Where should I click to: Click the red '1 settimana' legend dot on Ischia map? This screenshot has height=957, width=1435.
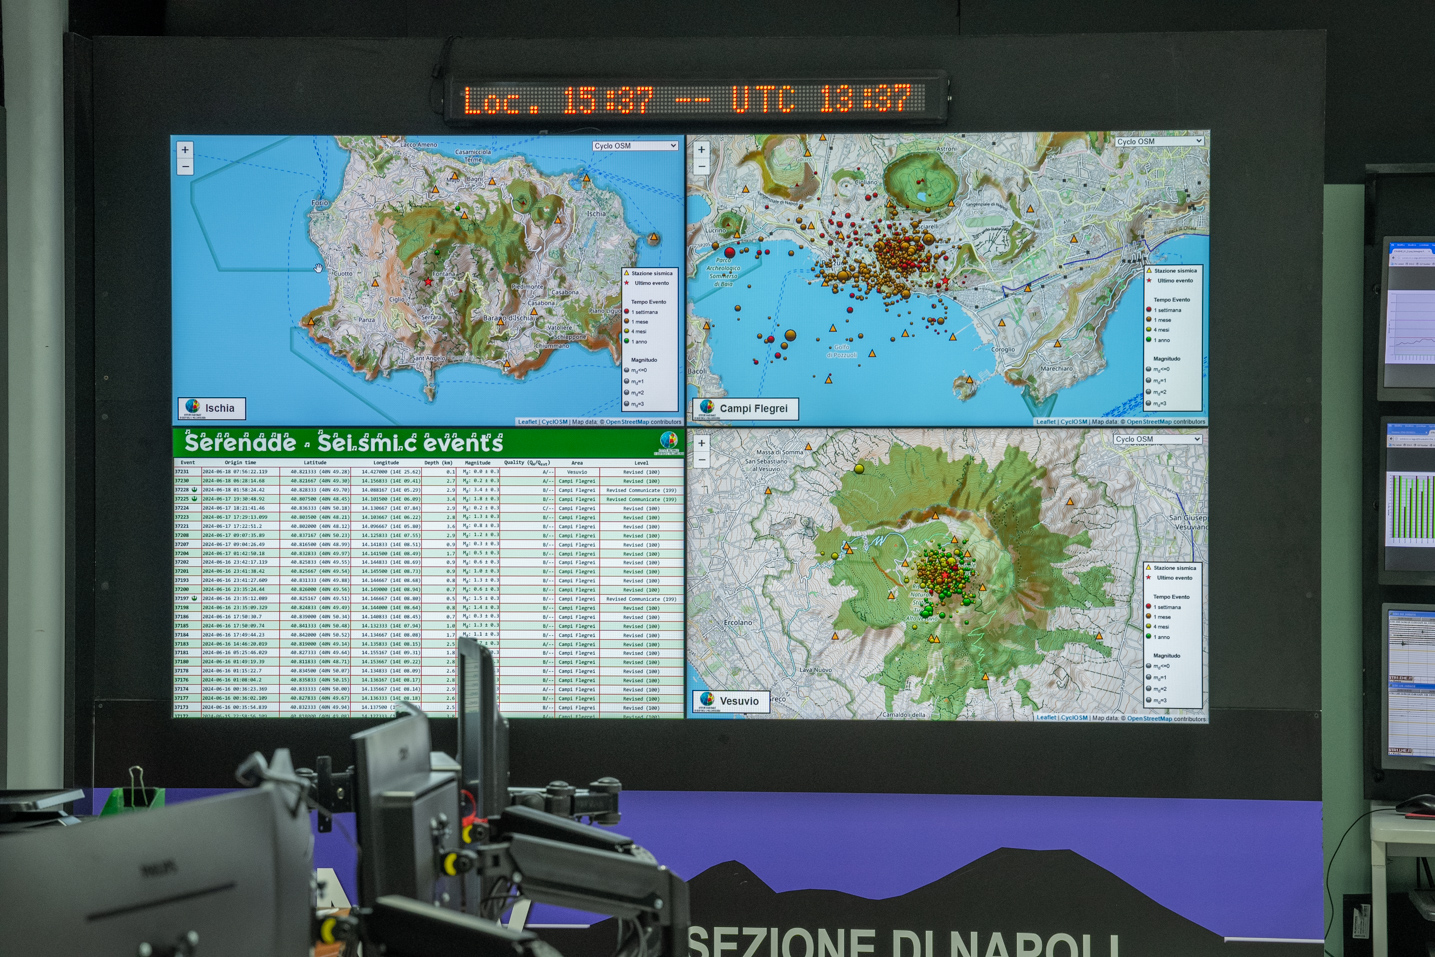click(627, 312)
